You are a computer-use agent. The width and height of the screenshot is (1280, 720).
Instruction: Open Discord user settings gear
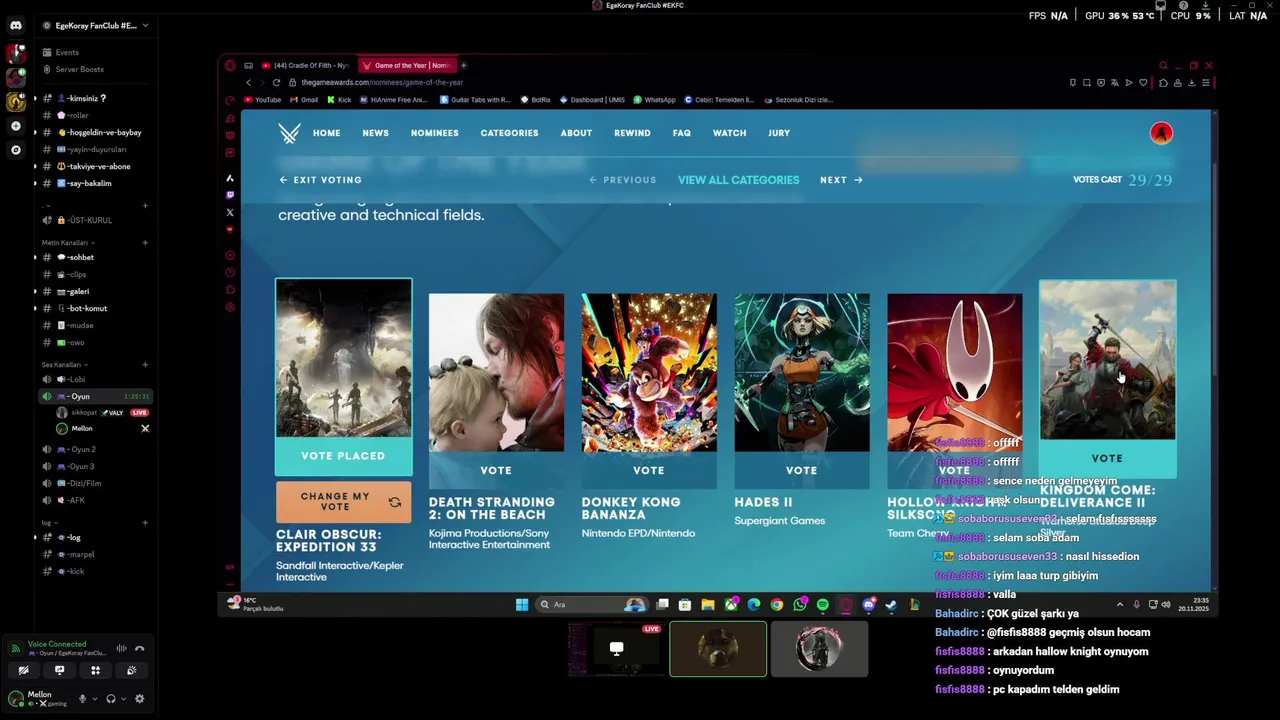139,699
